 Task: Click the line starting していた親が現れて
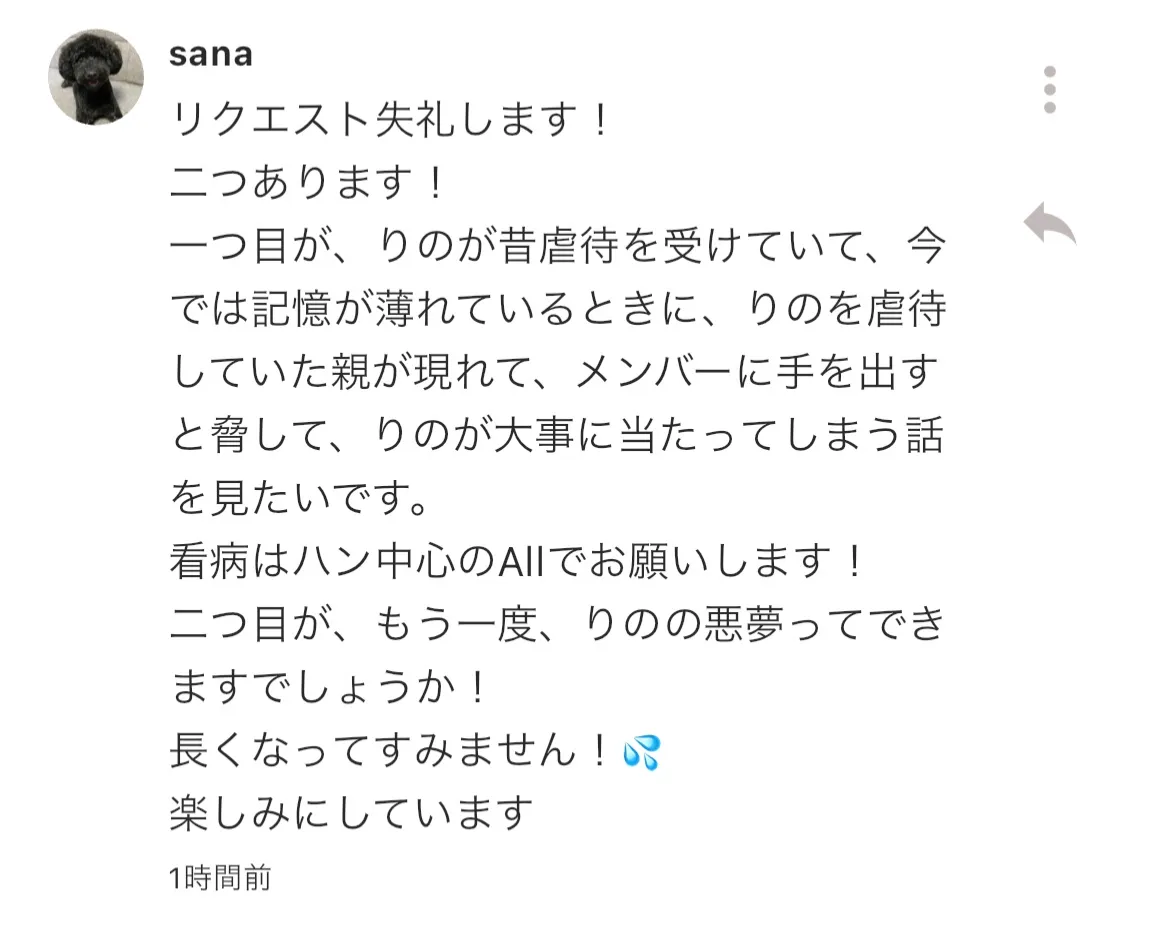tap(557, 374)
